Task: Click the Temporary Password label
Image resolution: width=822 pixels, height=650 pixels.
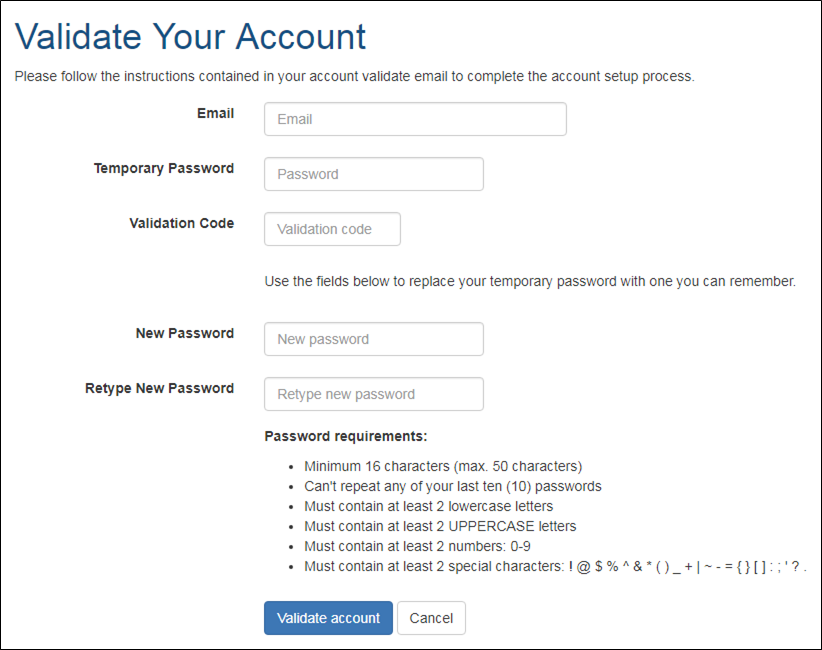Action: point(163,168)
